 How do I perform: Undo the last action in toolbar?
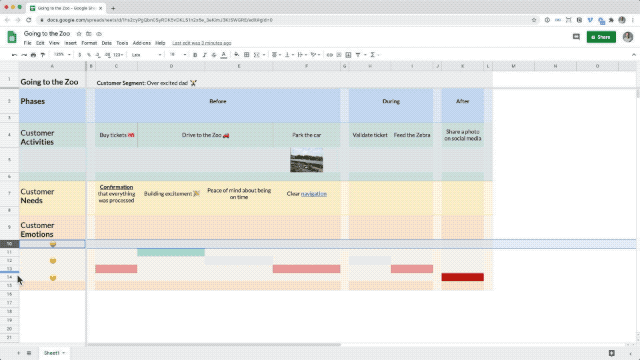(14, 55)
